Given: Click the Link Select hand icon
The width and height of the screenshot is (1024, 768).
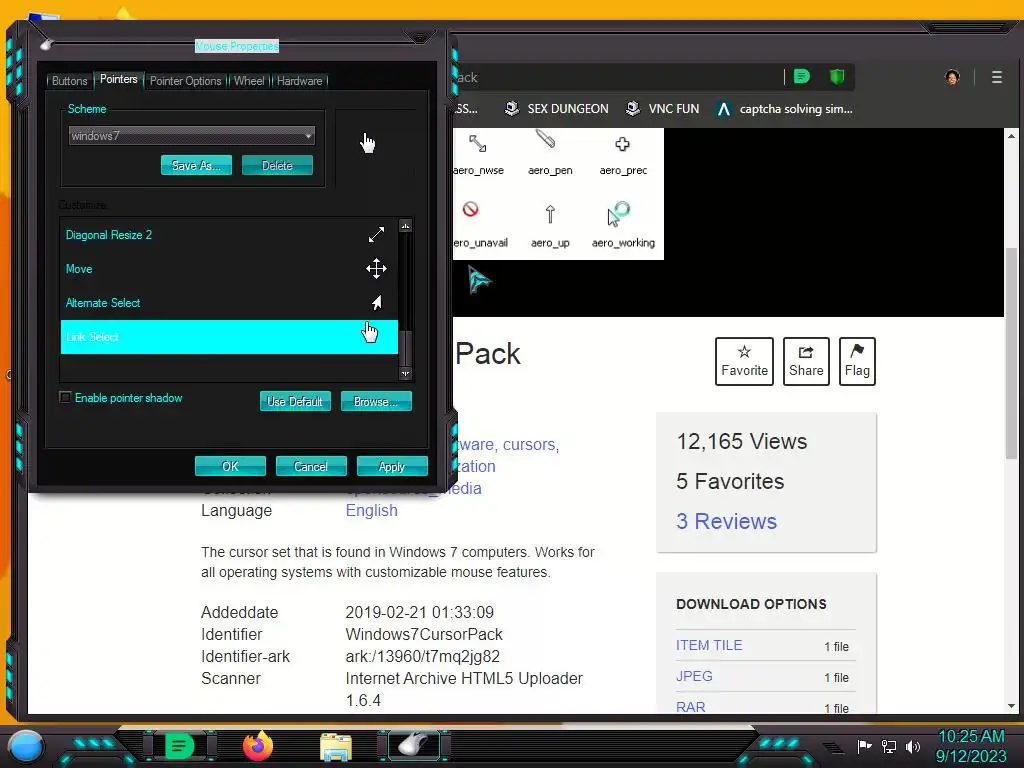Looking at the screenshot, I should tap(370, 332).
